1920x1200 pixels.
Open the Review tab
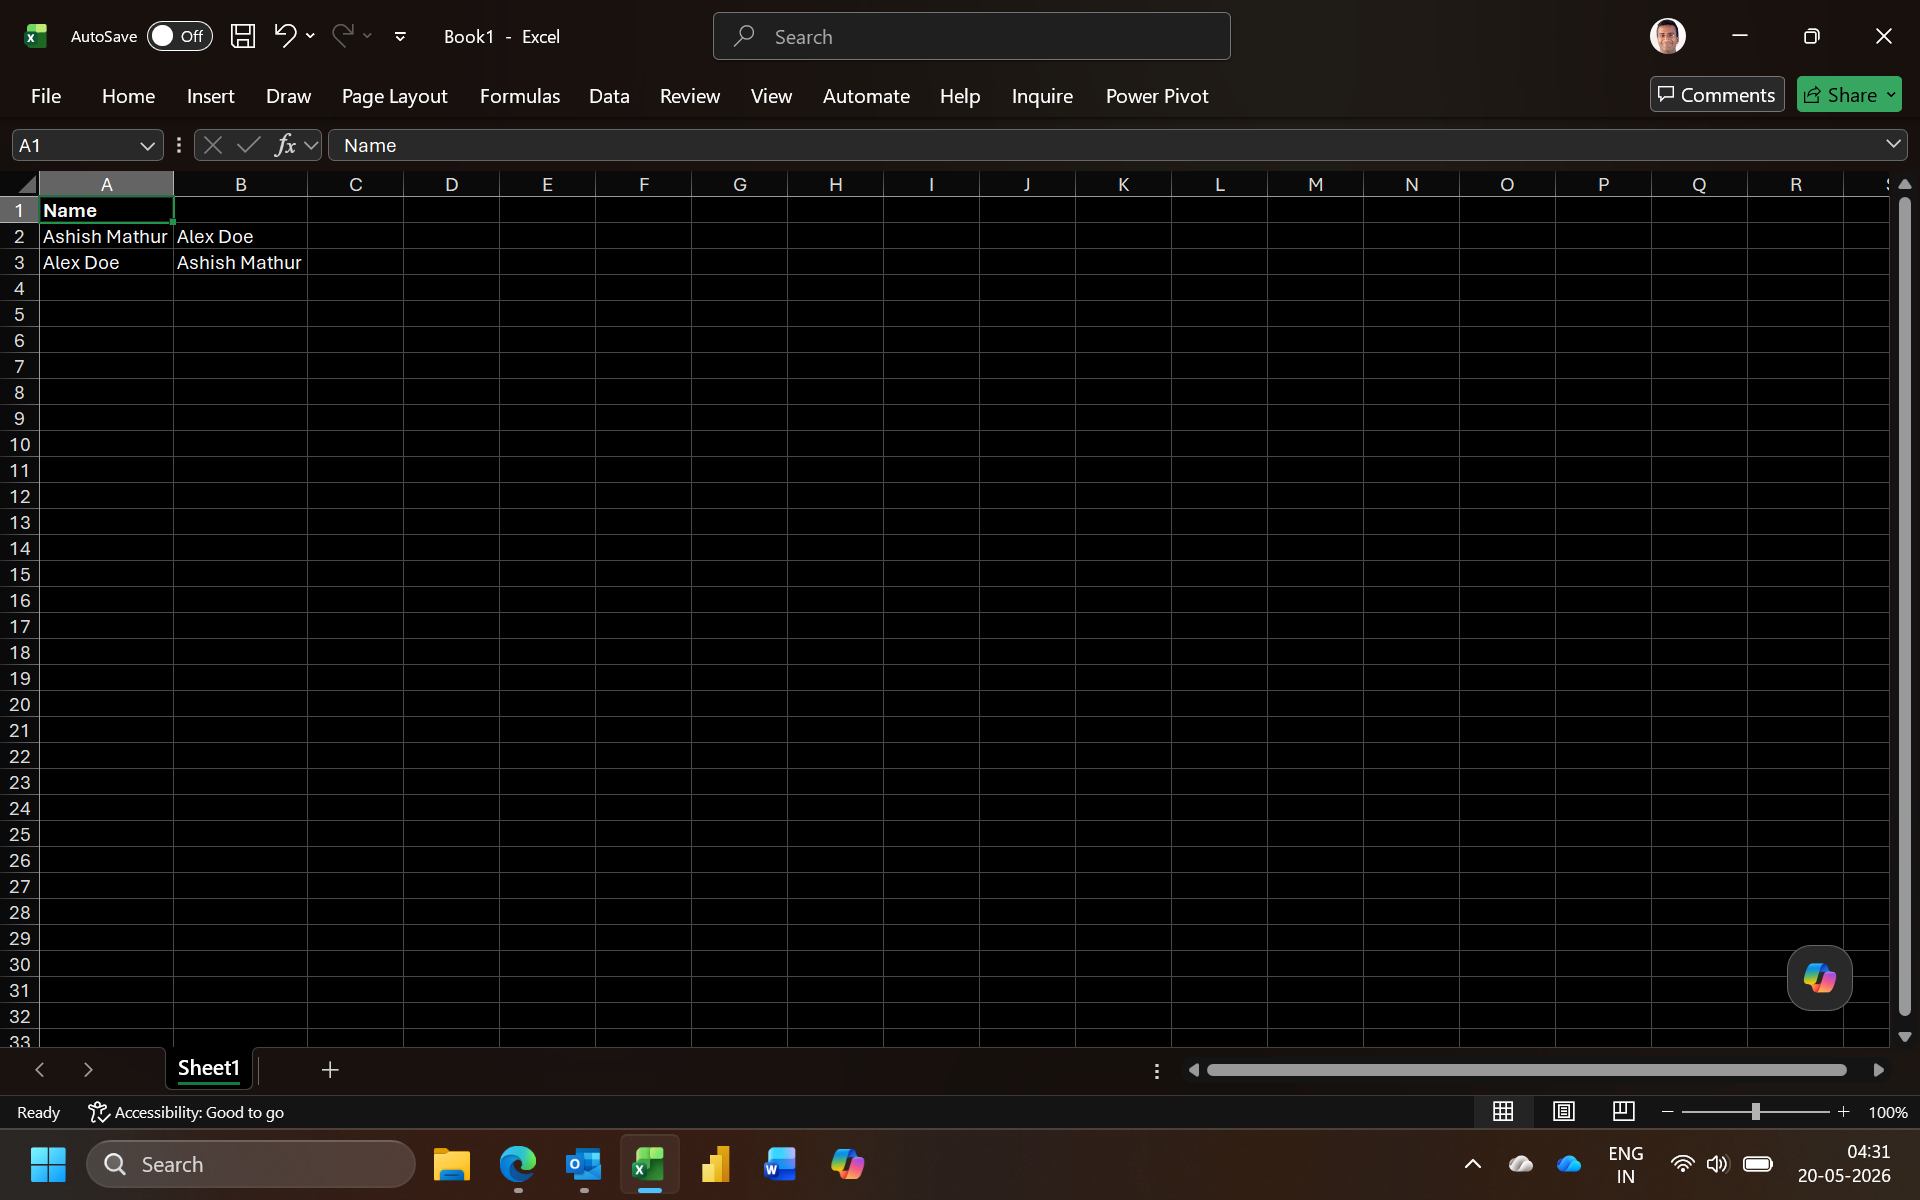(689, 96)
